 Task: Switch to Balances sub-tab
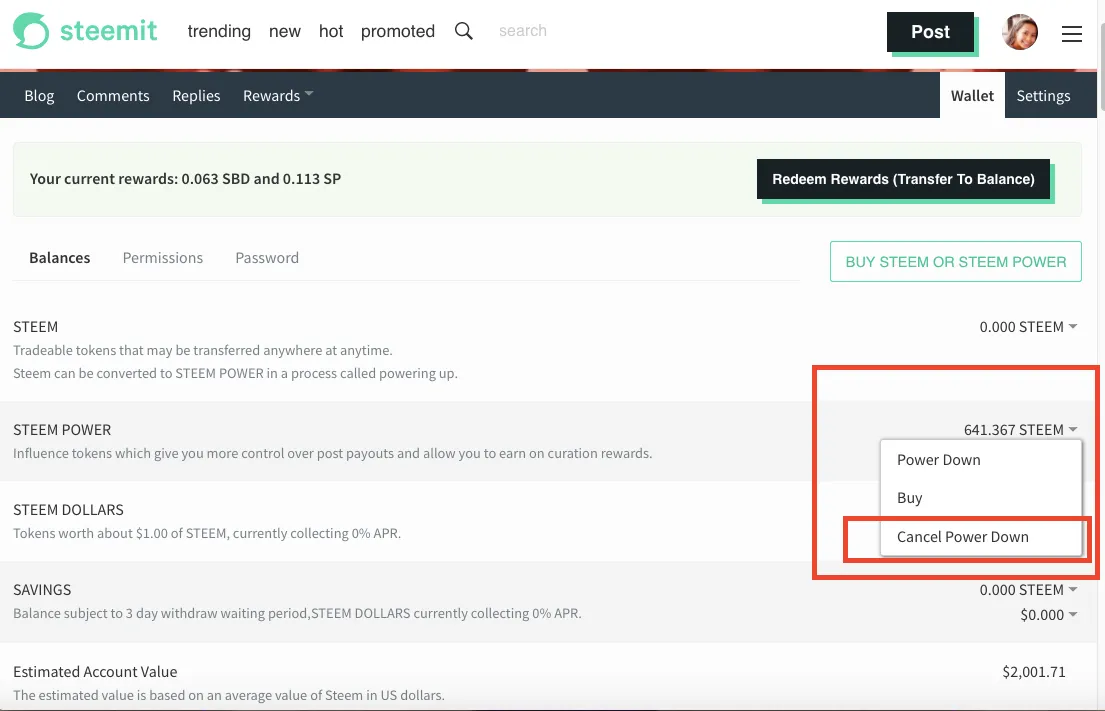[x=60, y=258]
